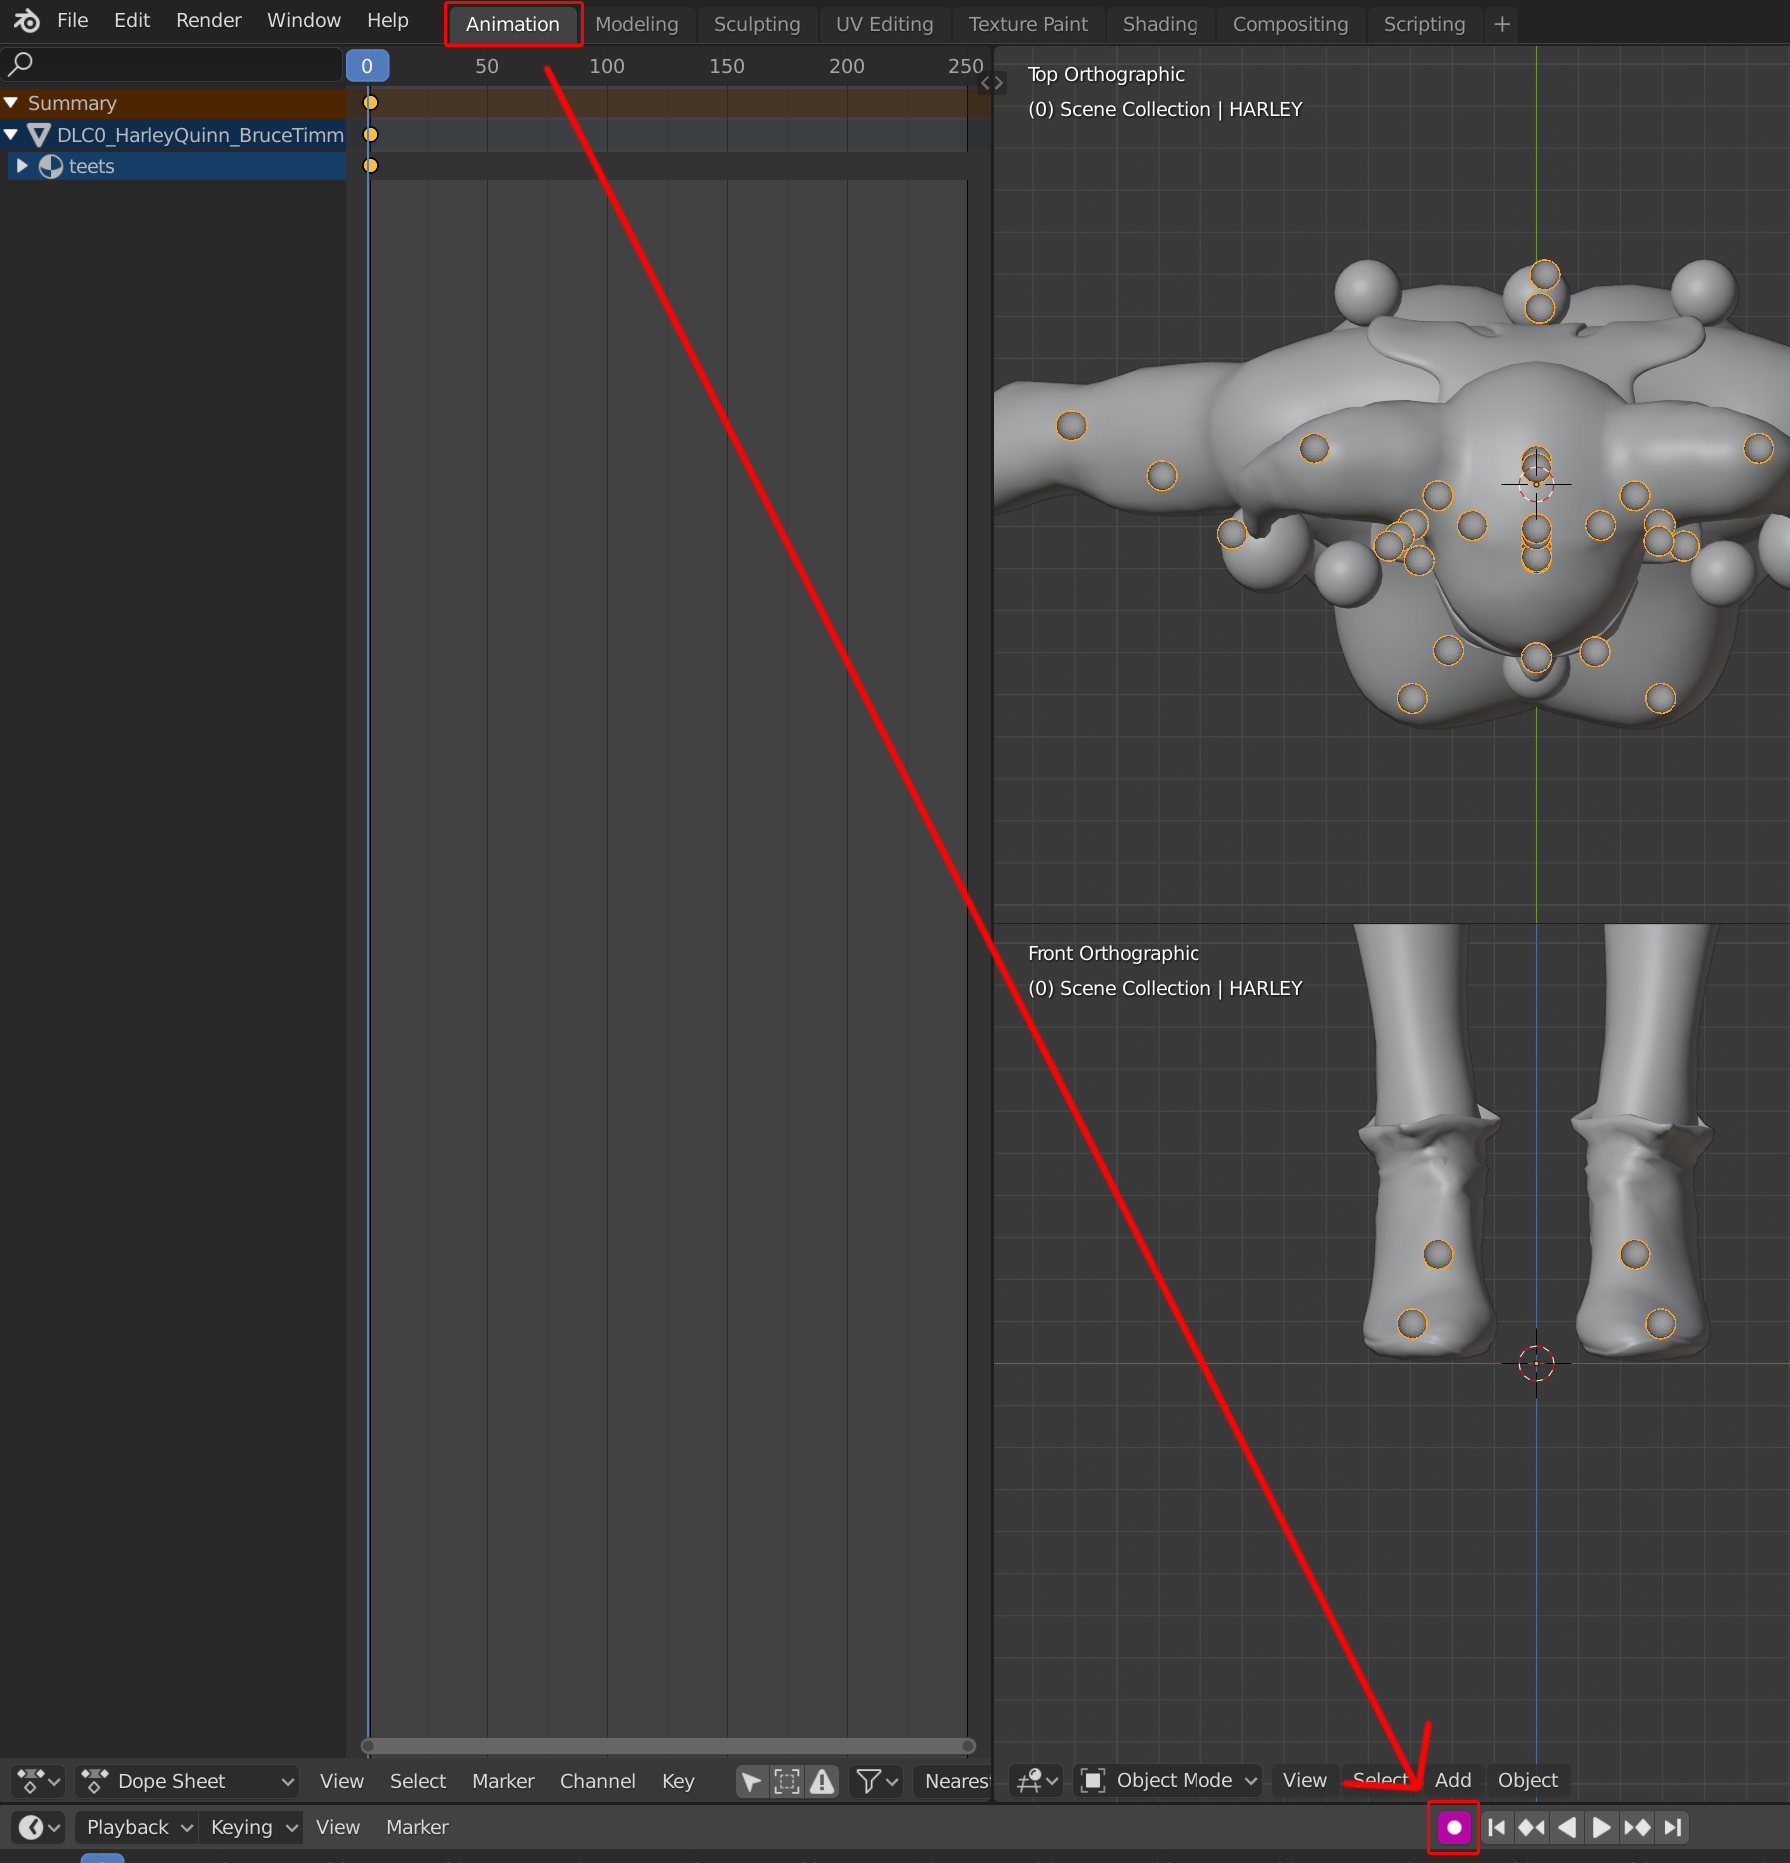Switch to the Texture Paint workspace tab

point(1028,24)
